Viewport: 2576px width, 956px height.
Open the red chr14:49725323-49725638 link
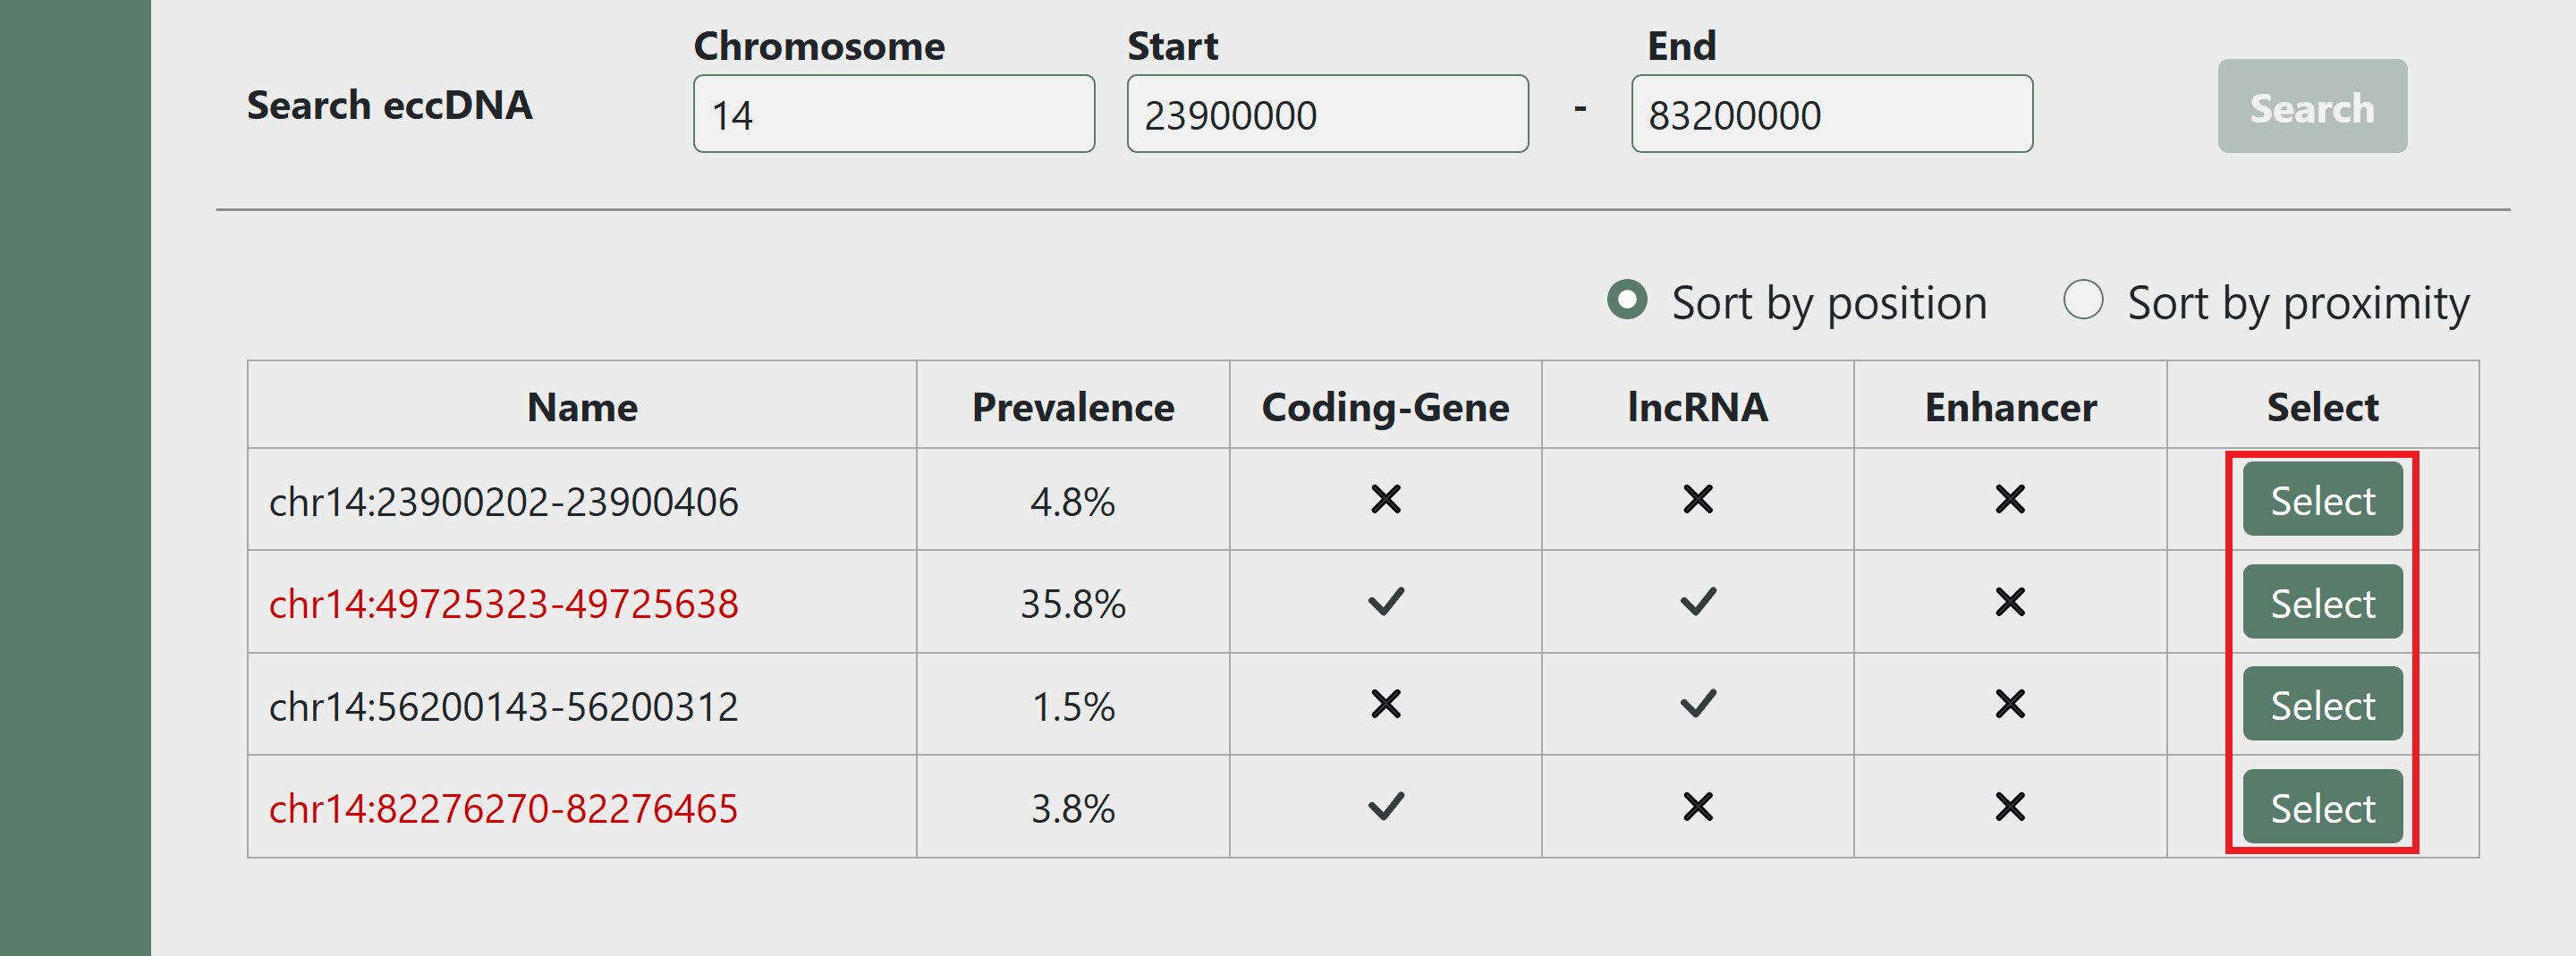click(503, 604)
